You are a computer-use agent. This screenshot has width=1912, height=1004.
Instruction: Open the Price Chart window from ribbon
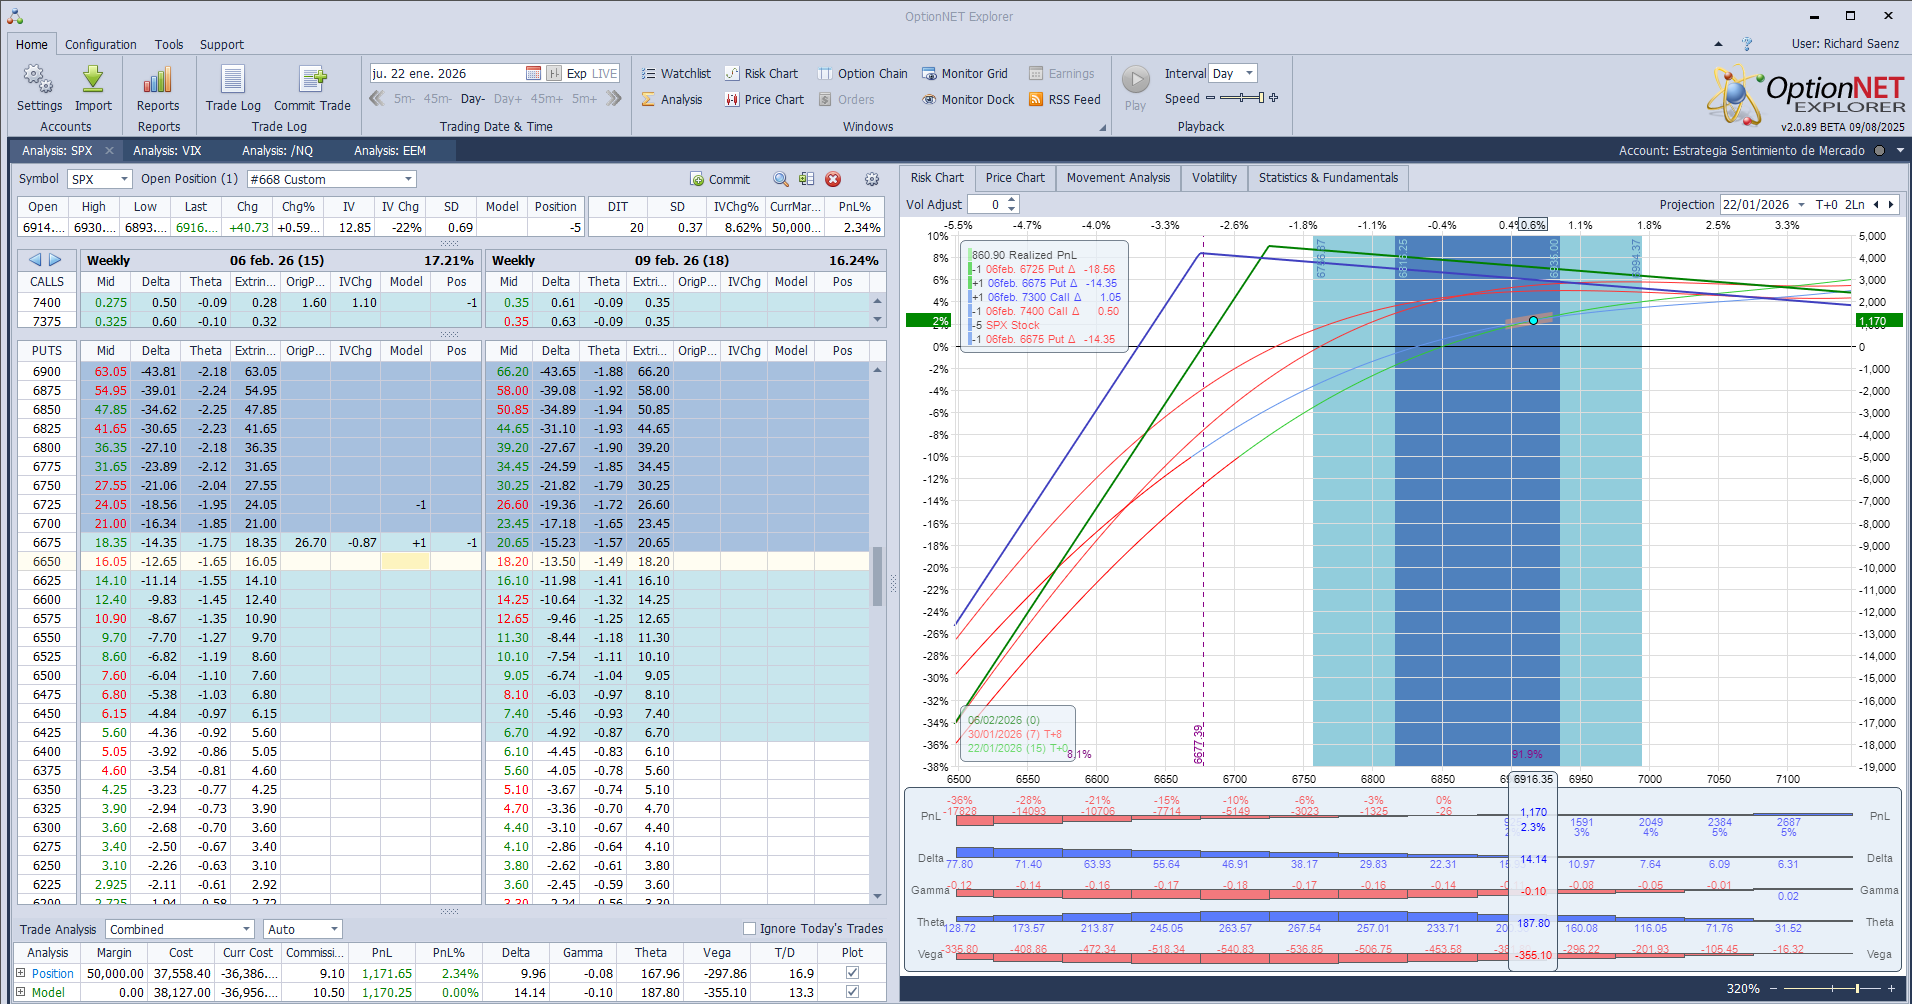pos(764,99)
